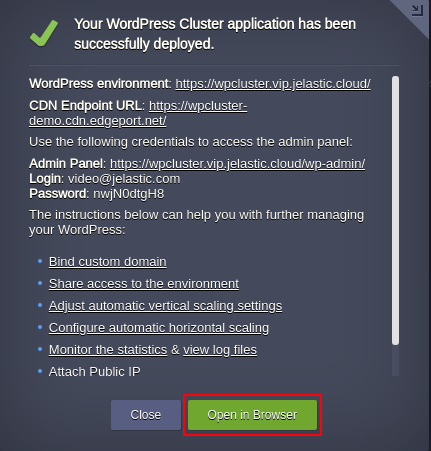Click the green Open in Browser button
This screenshot has height=451, width=431.
(x=252, y=415)
